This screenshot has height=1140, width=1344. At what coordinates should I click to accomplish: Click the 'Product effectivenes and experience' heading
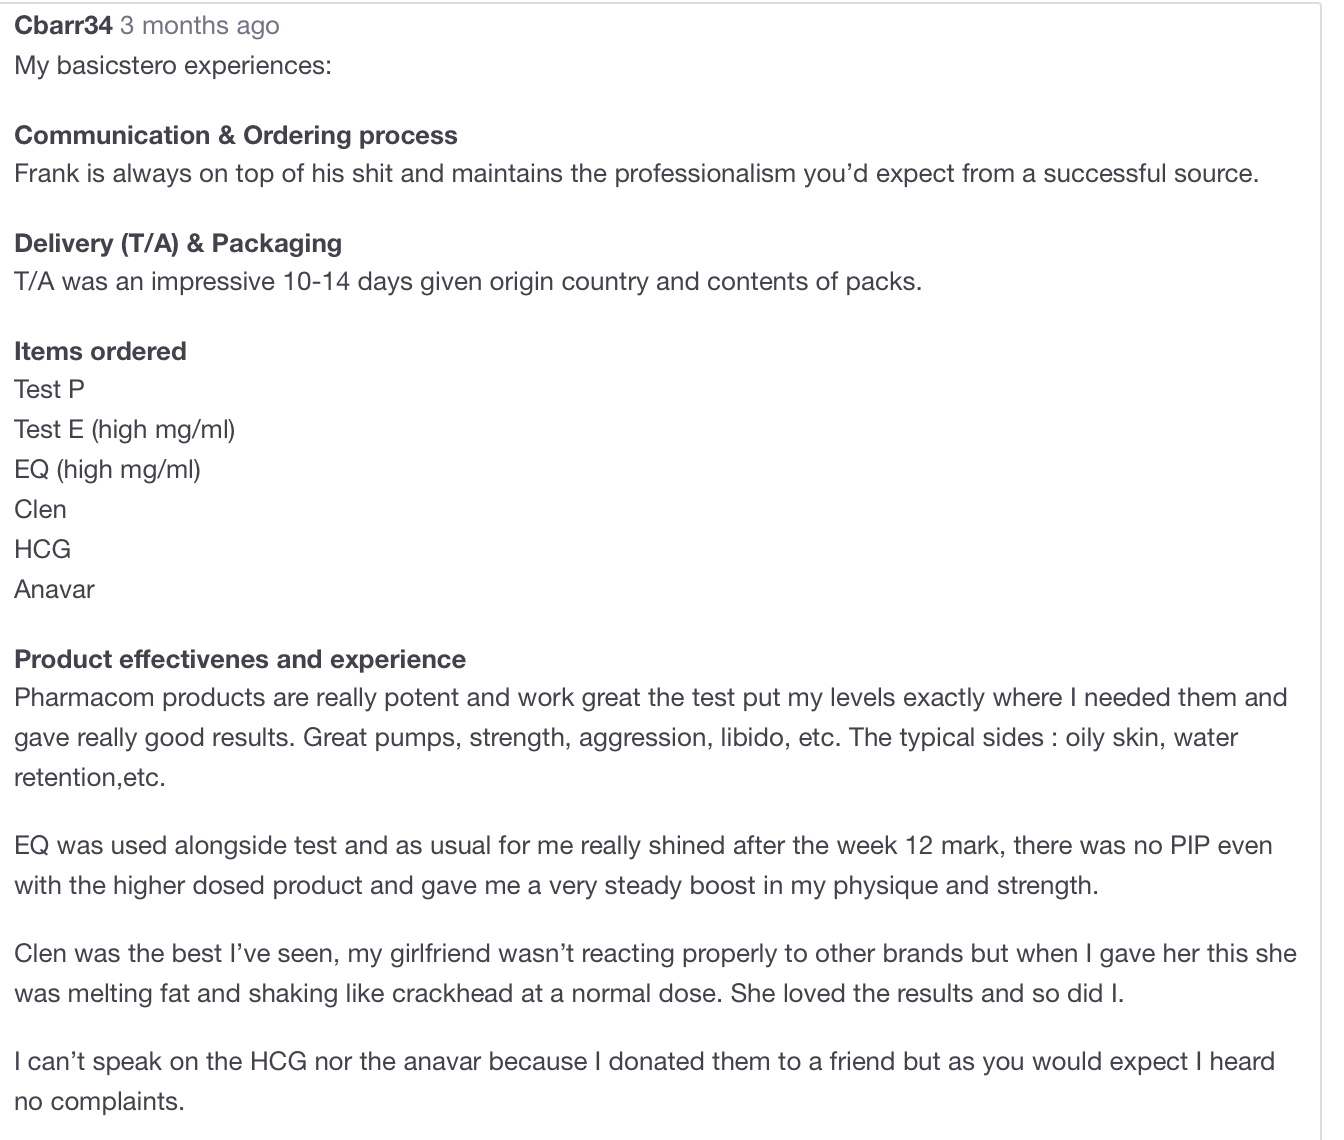click(240, 659)
